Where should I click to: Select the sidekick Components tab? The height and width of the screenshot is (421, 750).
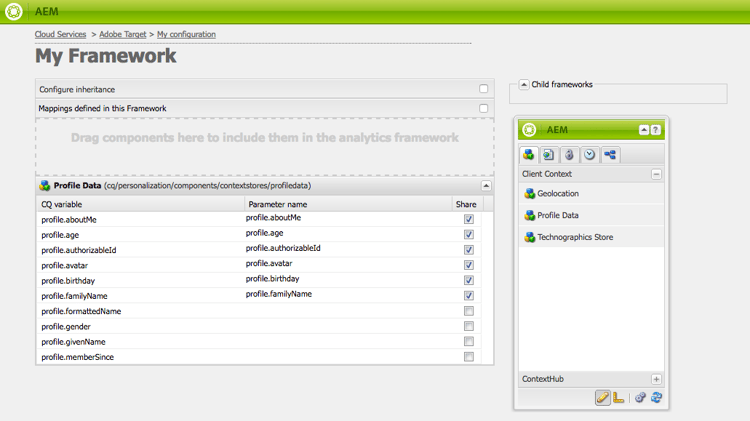tap(529, 155)
